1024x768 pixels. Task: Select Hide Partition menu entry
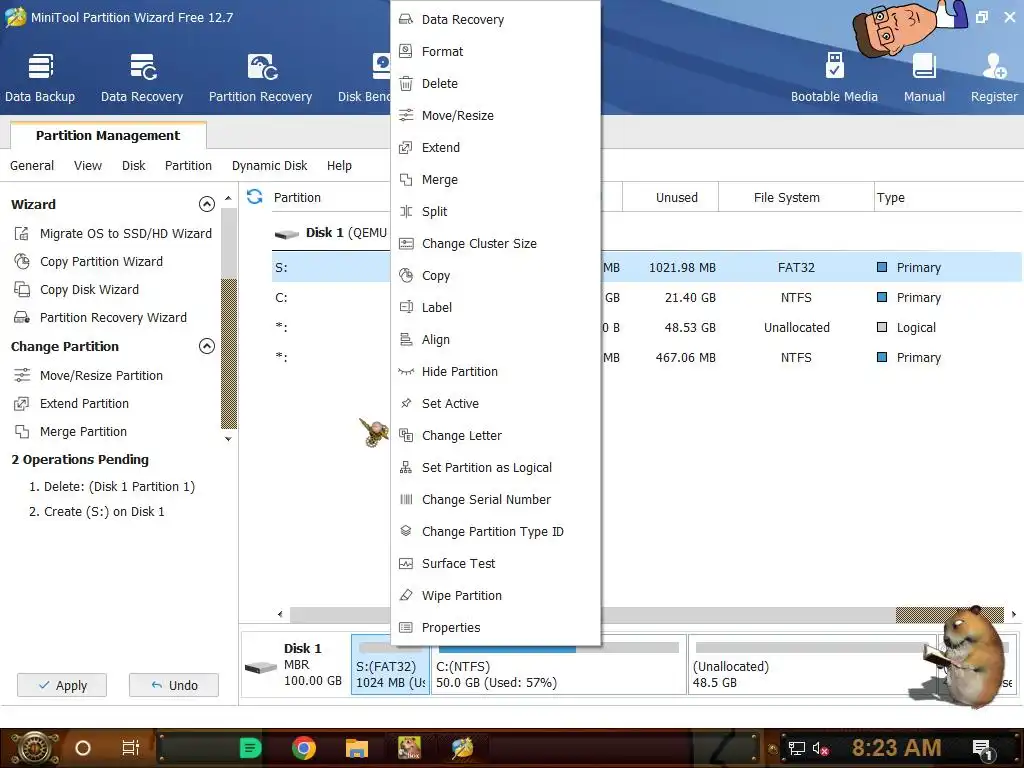495,372
